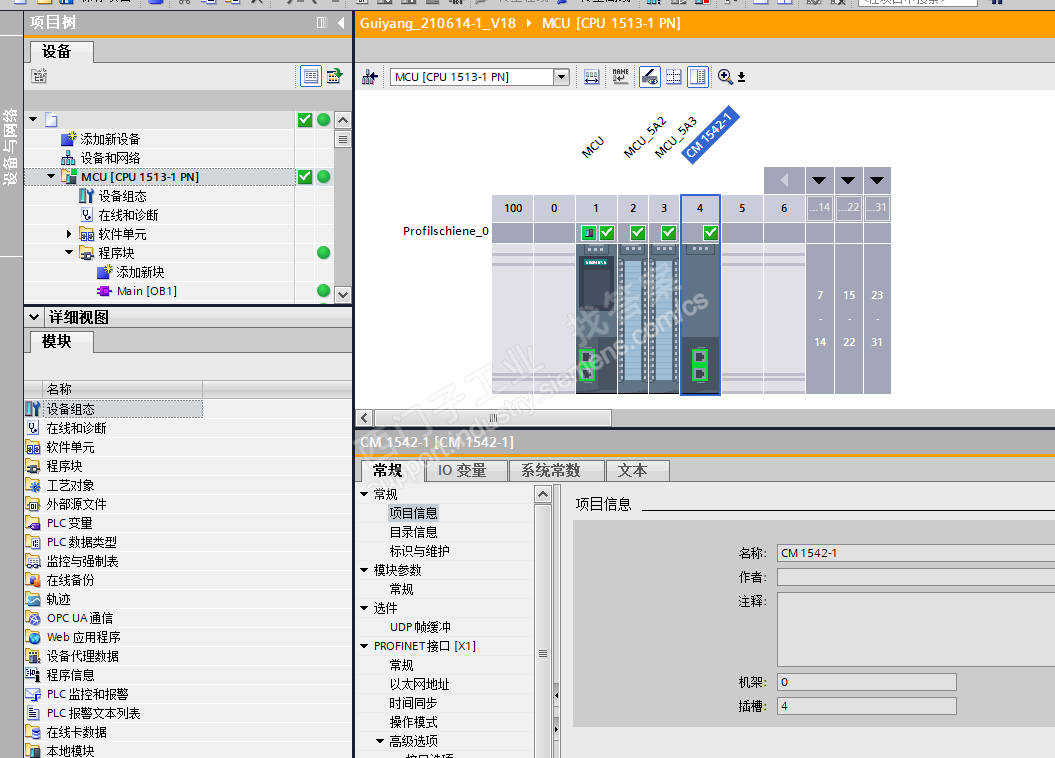Select 监控与强制表 in the detail view list
This screenshot has width=1055, height=758.
(x=82, y=562)
